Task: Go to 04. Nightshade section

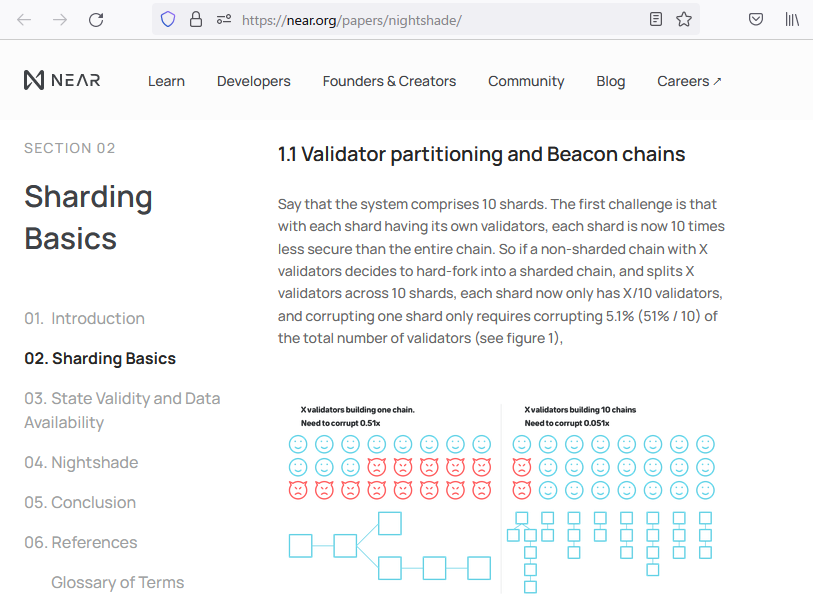Action: tap(81, 462)
